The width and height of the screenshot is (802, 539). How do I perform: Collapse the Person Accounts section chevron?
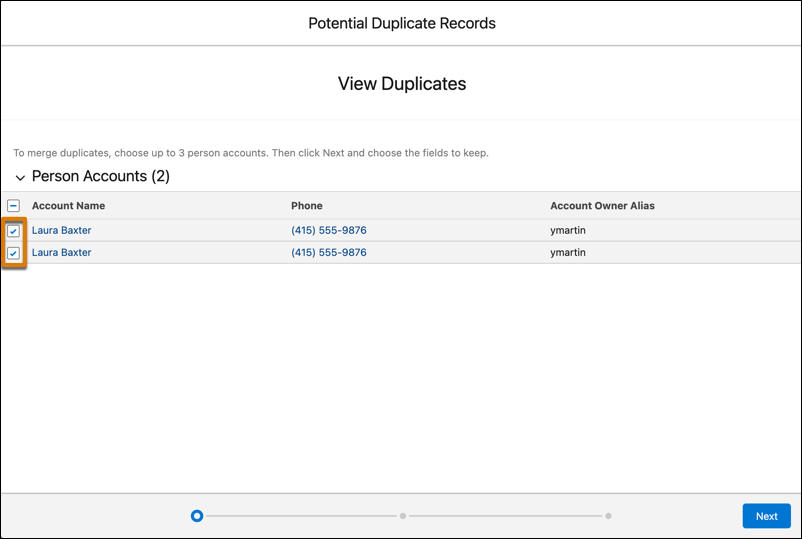point(20,178)
